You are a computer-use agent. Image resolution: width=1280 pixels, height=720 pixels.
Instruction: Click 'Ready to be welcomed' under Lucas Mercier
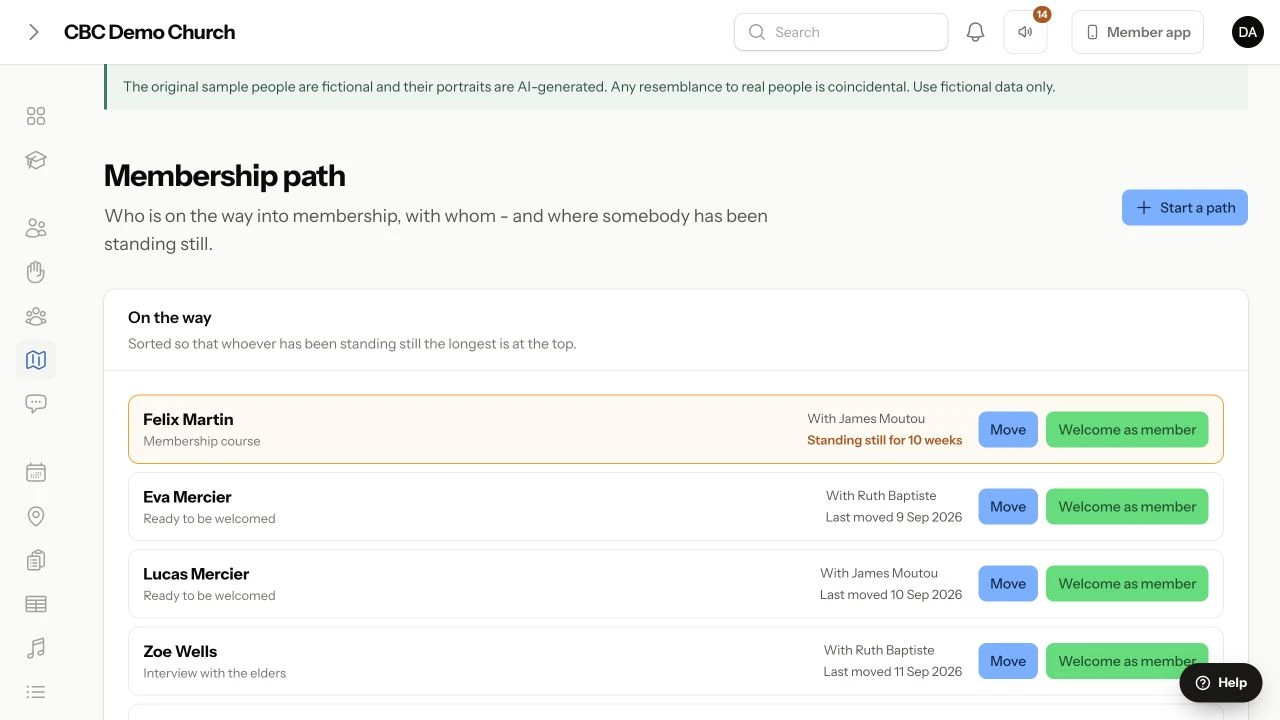(x=209, y=595)
